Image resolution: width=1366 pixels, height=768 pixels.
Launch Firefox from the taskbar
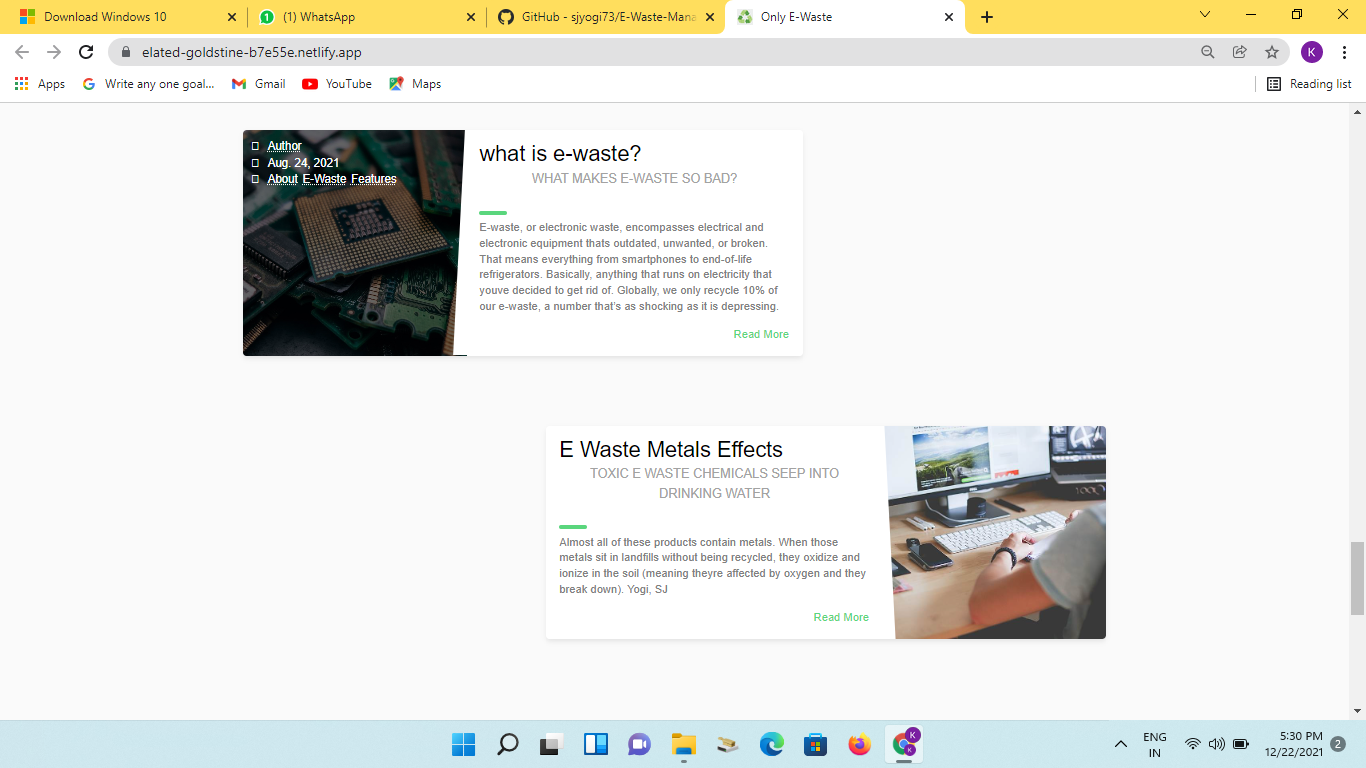coord(858,744)
